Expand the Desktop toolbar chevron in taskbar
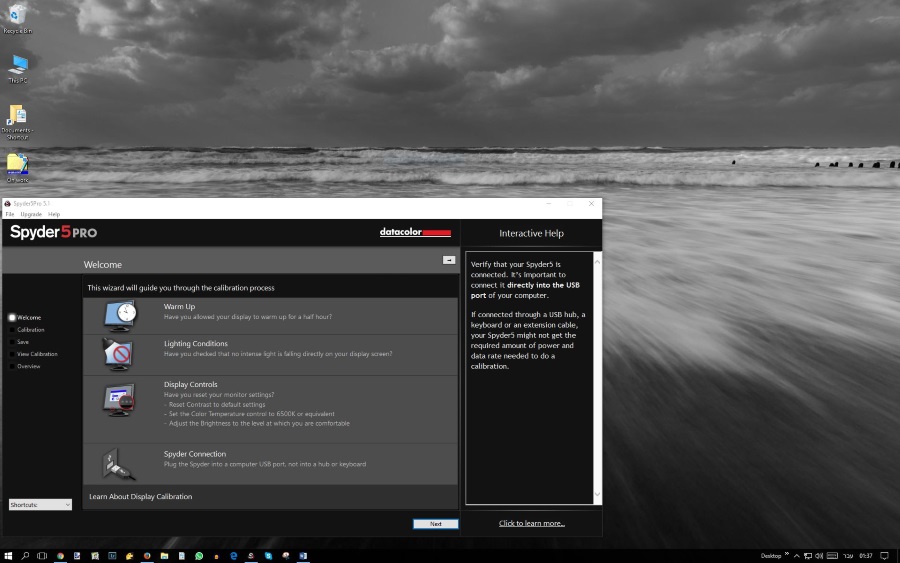 click(x=787, y=553)
